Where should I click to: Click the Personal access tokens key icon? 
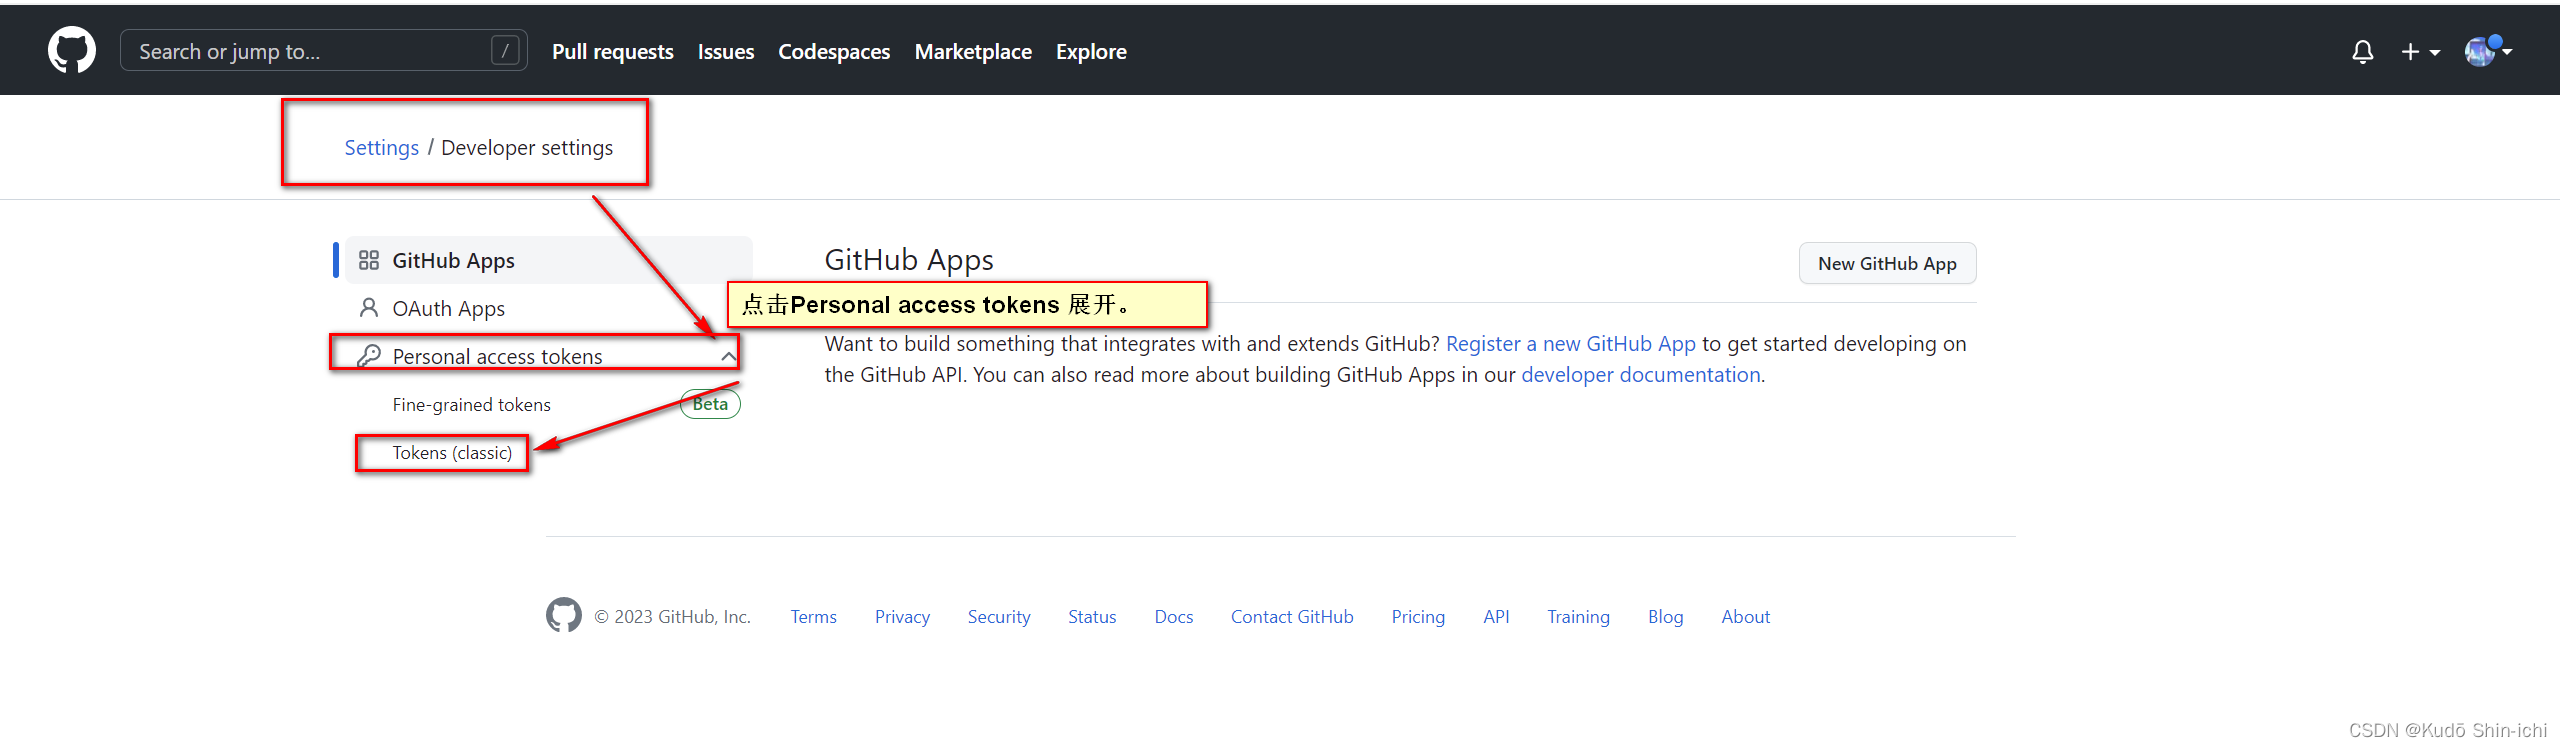point(369,356)
